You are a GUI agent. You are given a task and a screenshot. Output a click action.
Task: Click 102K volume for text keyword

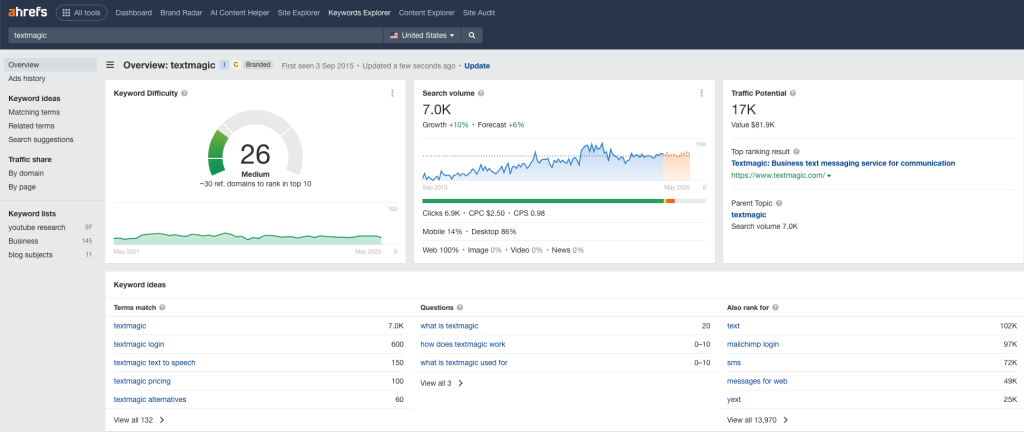[1008, 326]
